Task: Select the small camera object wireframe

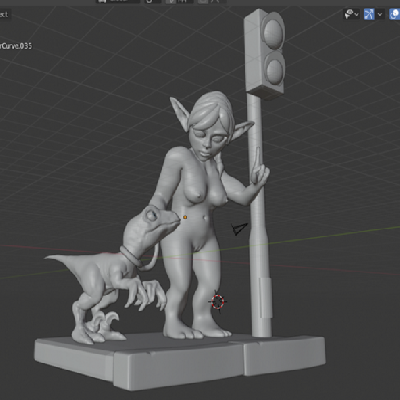Action: (239, 229)
